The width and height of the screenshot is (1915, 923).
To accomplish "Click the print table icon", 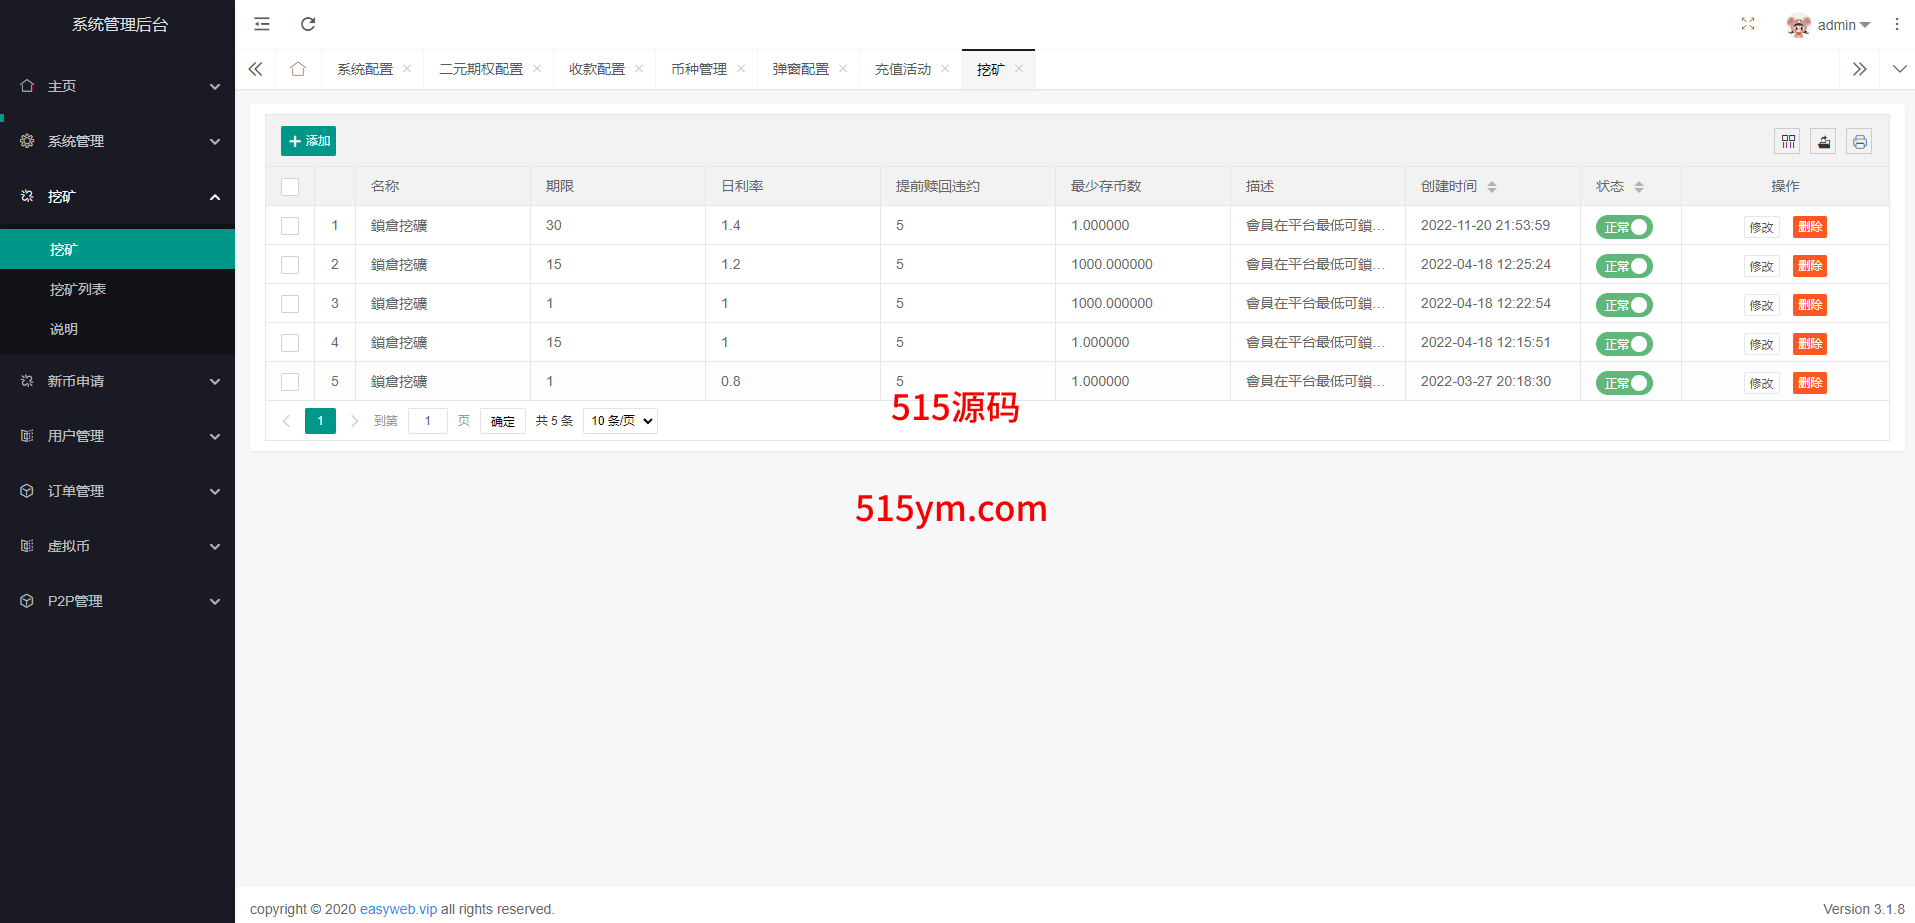I will (x=1859, y=142).
